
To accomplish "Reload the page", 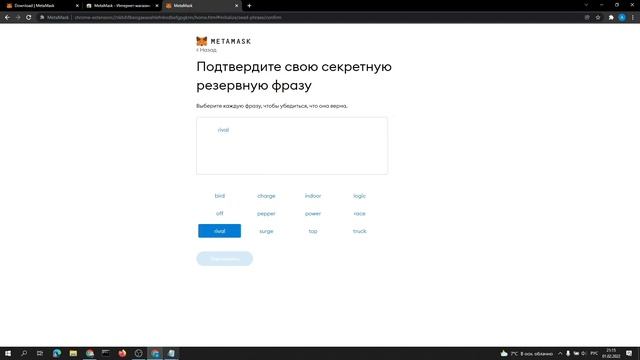I will (29, 18).
